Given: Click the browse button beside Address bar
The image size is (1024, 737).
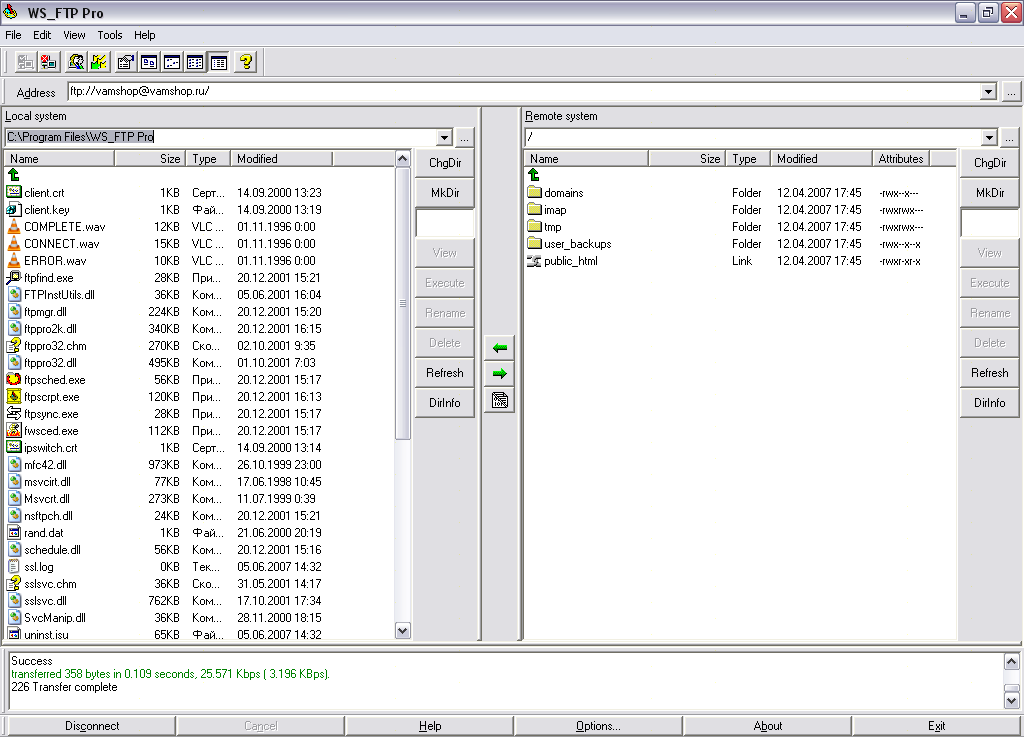Looking at the screenshot, I should point(1011,92).
